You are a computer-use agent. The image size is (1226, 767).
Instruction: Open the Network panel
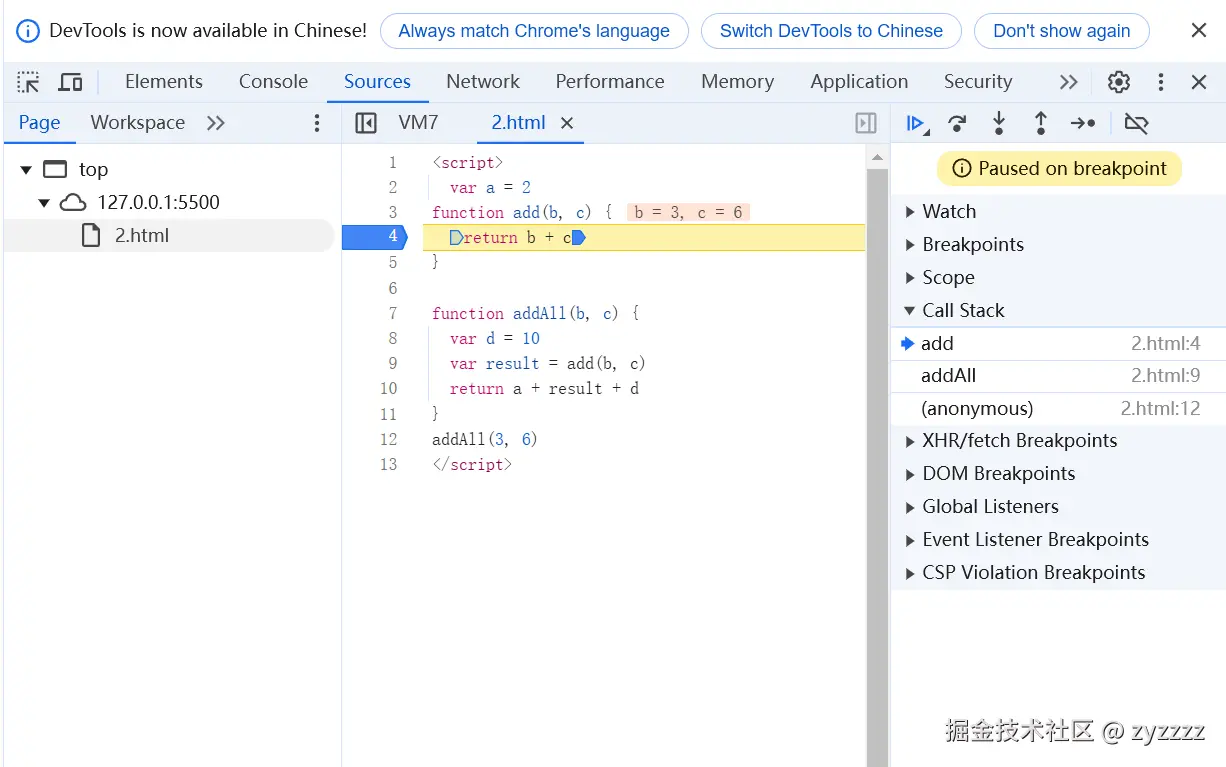(483, 82)
